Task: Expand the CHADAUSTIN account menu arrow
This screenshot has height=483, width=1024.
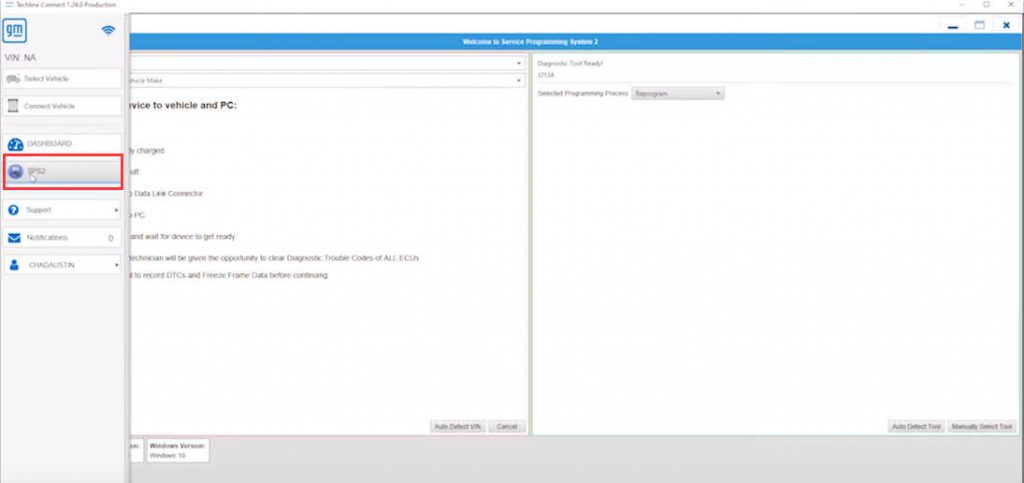Action: (x=116, y=265)
